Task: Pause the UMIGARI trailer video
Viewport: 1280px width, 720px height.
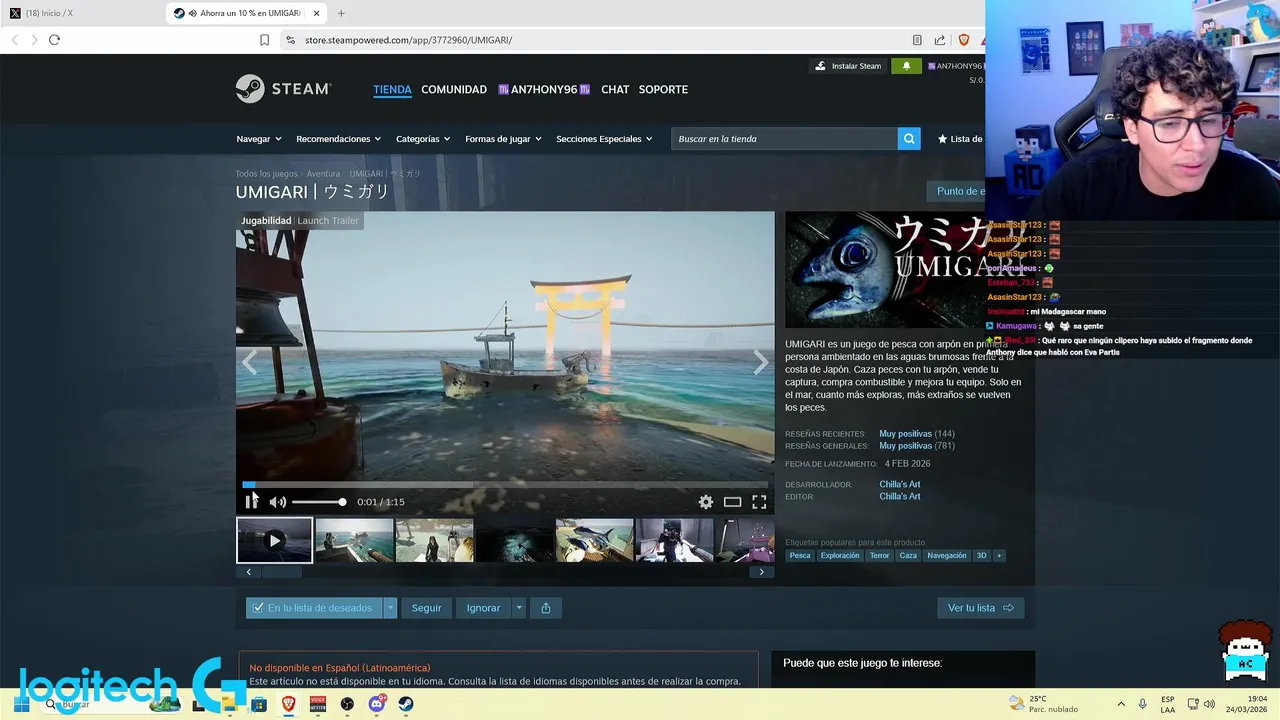Action: [251, 502]
